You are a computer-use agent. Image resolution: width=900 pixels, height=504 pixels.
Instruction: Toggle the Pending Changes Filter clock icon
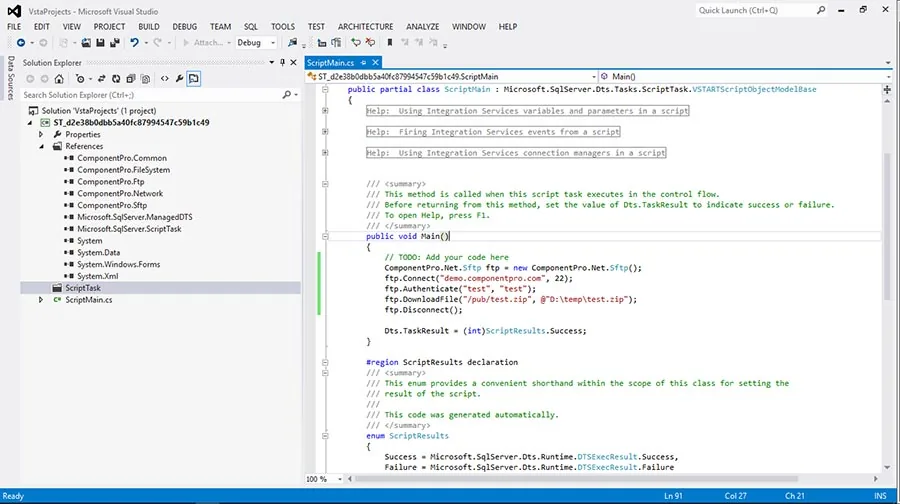(x=80, y=79)
